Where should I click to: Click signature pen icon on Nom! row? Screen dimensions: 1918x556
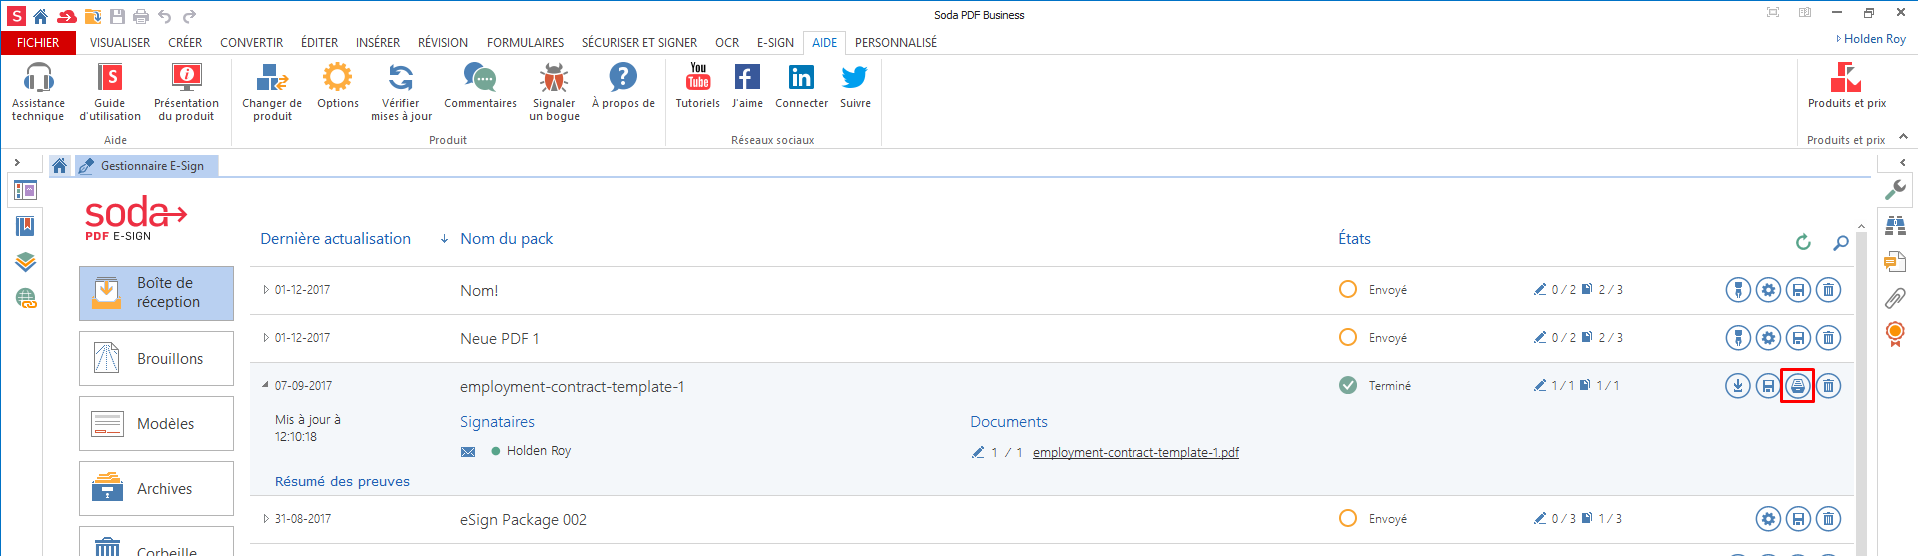[1738, 290]
